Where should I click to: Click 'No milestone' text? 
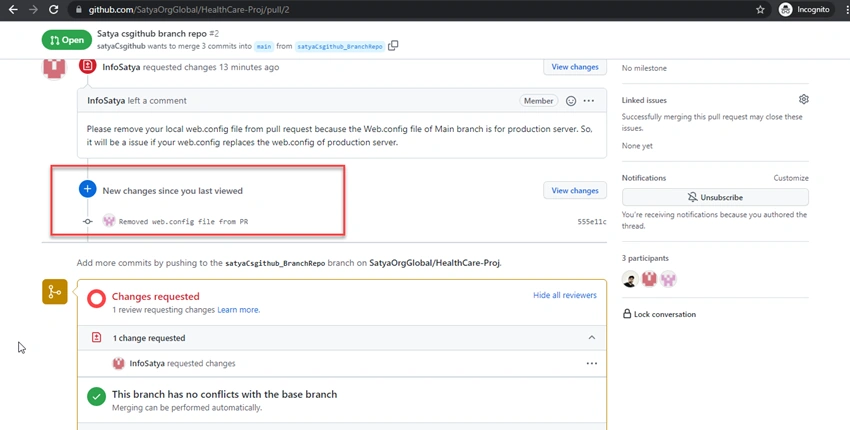644,68
